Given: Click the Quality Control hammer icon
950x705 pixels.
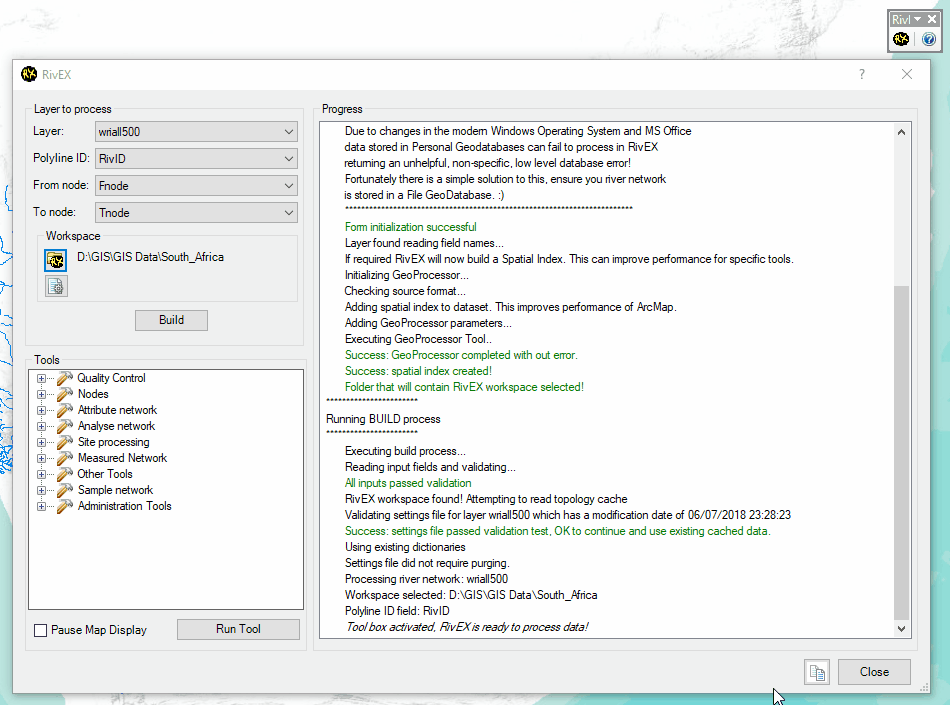Looking at the screenshot, I should [65, 378].
